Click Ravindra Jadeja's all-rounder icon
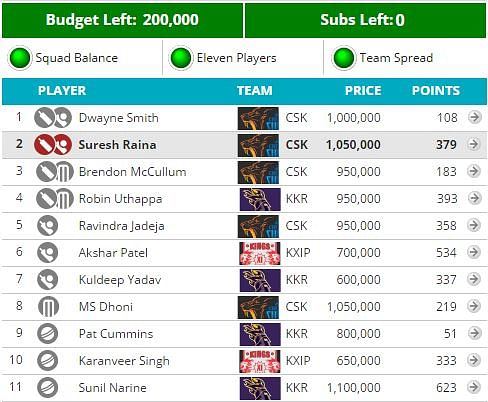The height and width of the screenshot is (402, 488). point(47,226)
